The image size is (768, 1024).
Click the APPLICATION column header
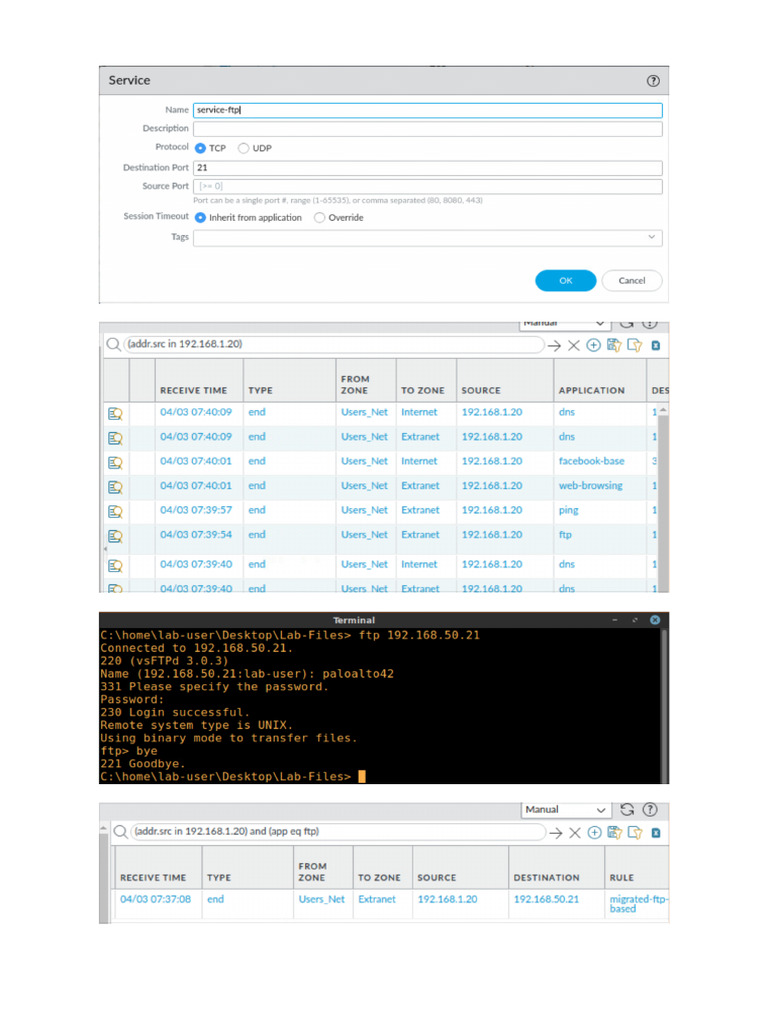(591, 390)
